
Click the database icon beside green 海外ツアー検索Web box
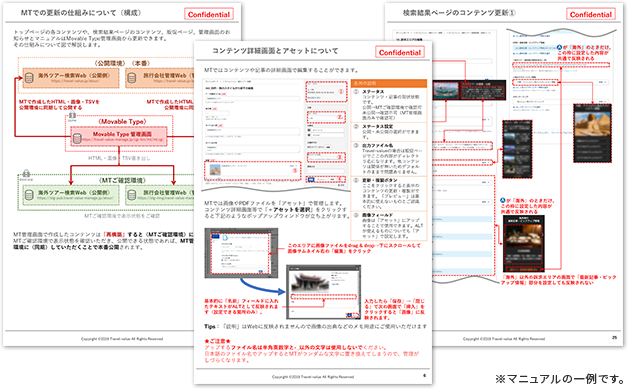click(29, 195)
